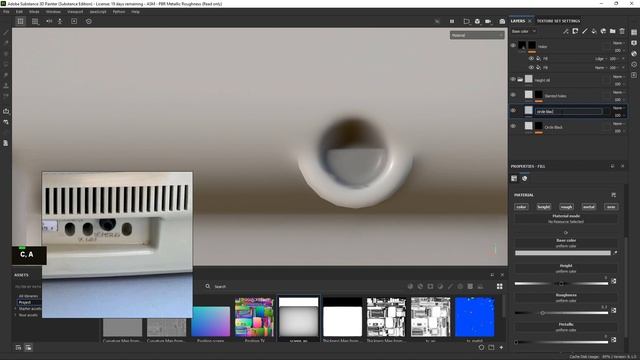Add a fill layer with the bucket icon

594,31
